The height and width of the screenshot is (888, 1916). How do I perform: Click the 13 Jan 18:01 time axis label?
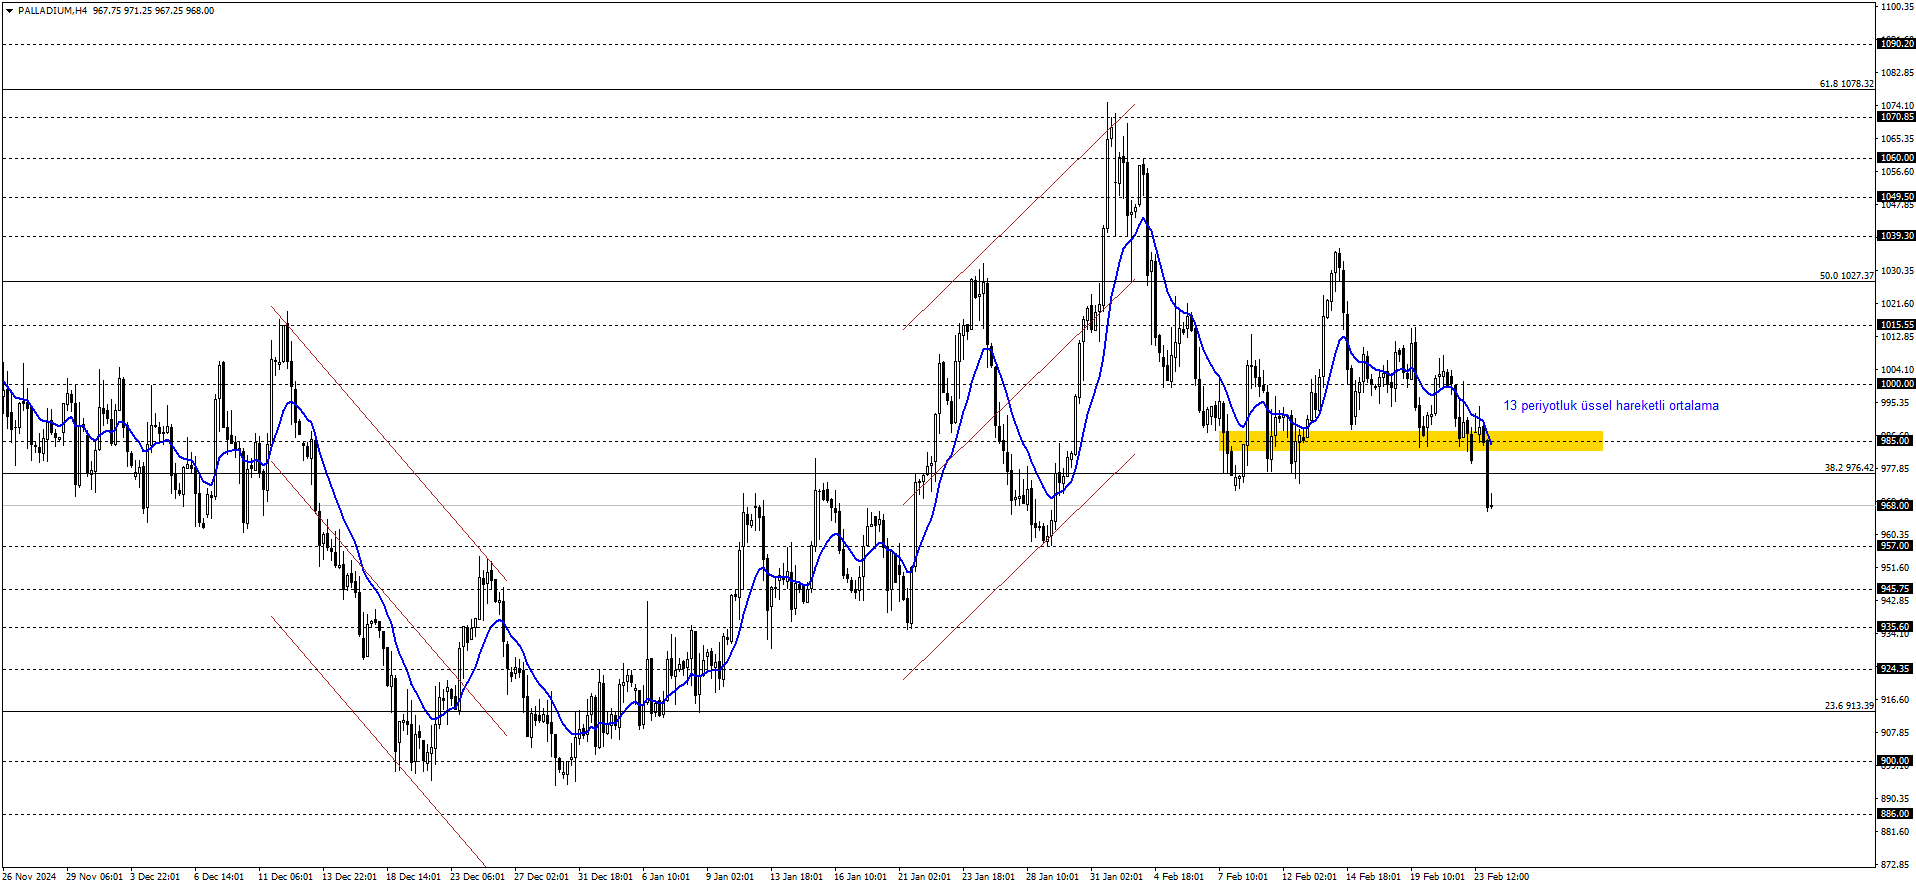pos(796,877)
